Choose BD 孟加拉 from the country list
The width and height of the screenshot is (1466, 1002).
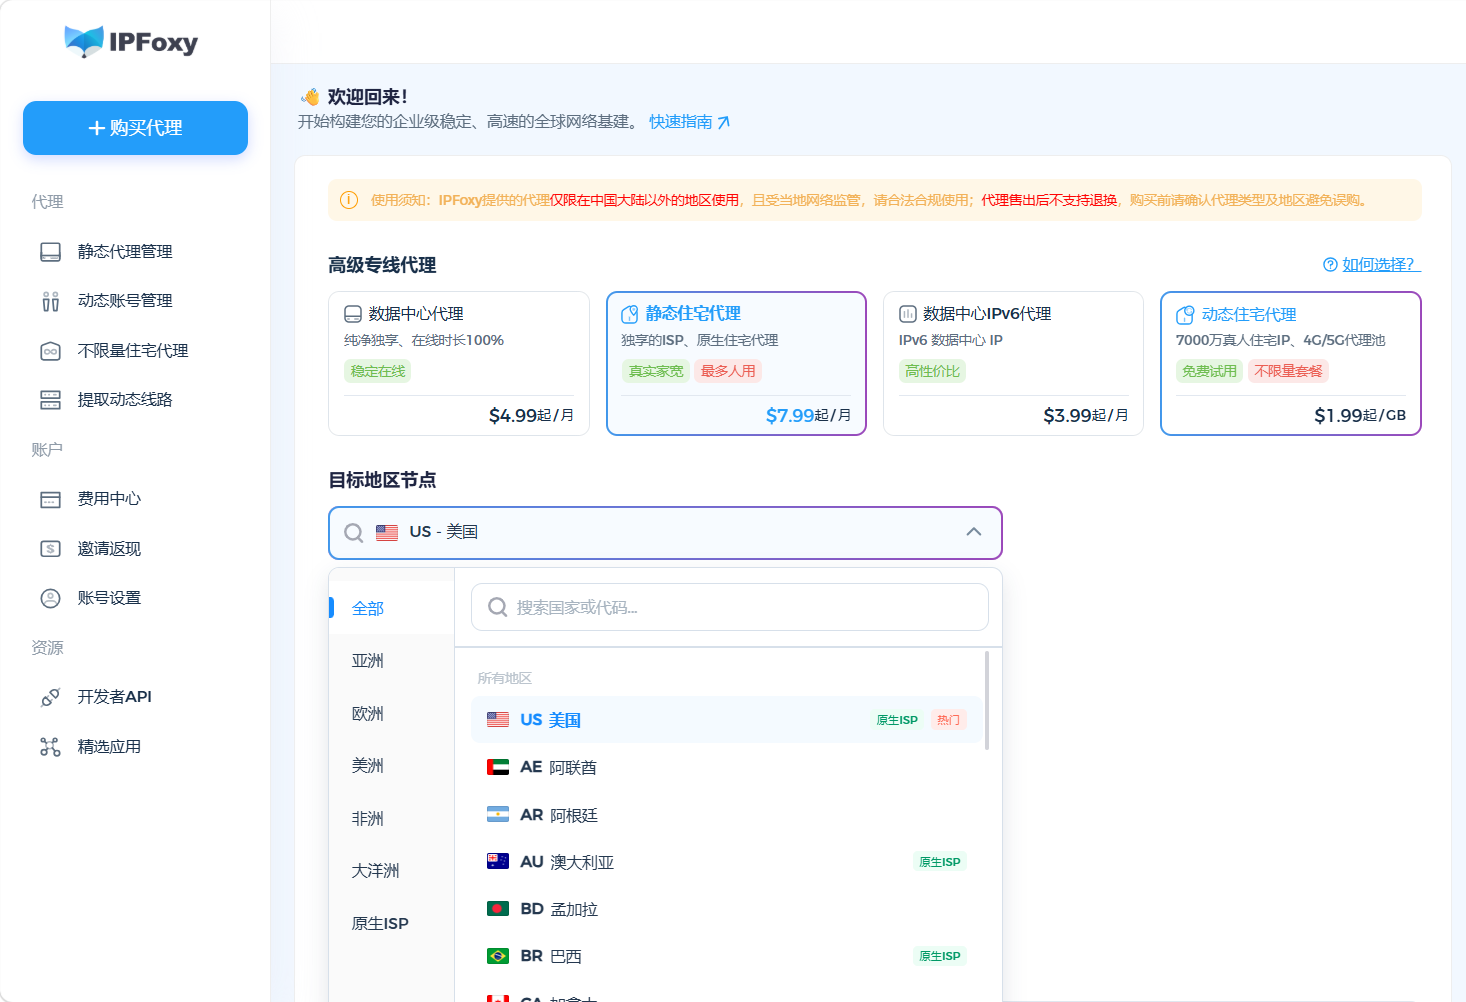[x=726, y=909]
